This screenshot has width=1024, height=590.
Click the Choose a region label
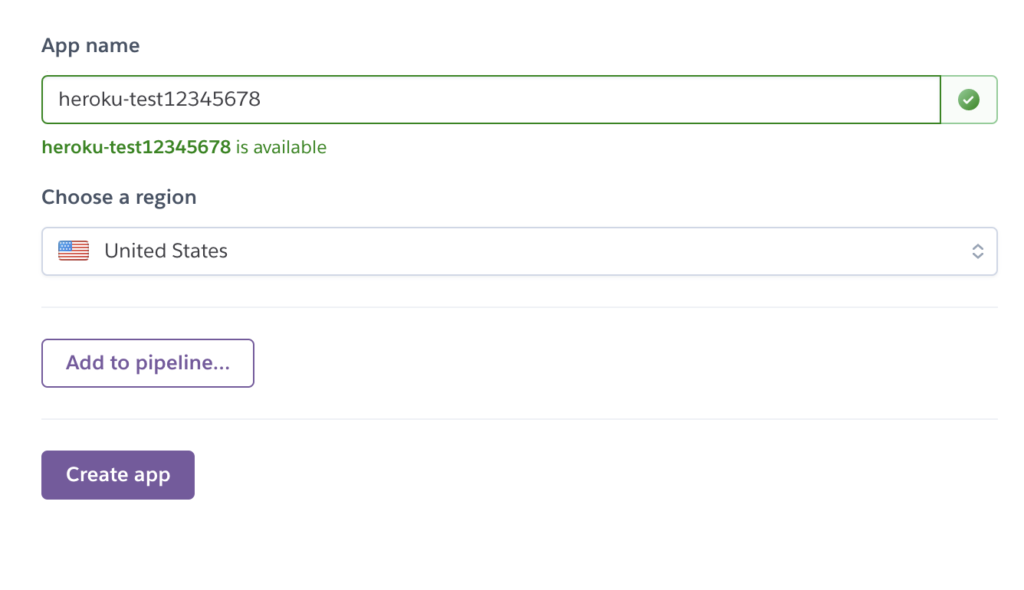coord(119,197)
